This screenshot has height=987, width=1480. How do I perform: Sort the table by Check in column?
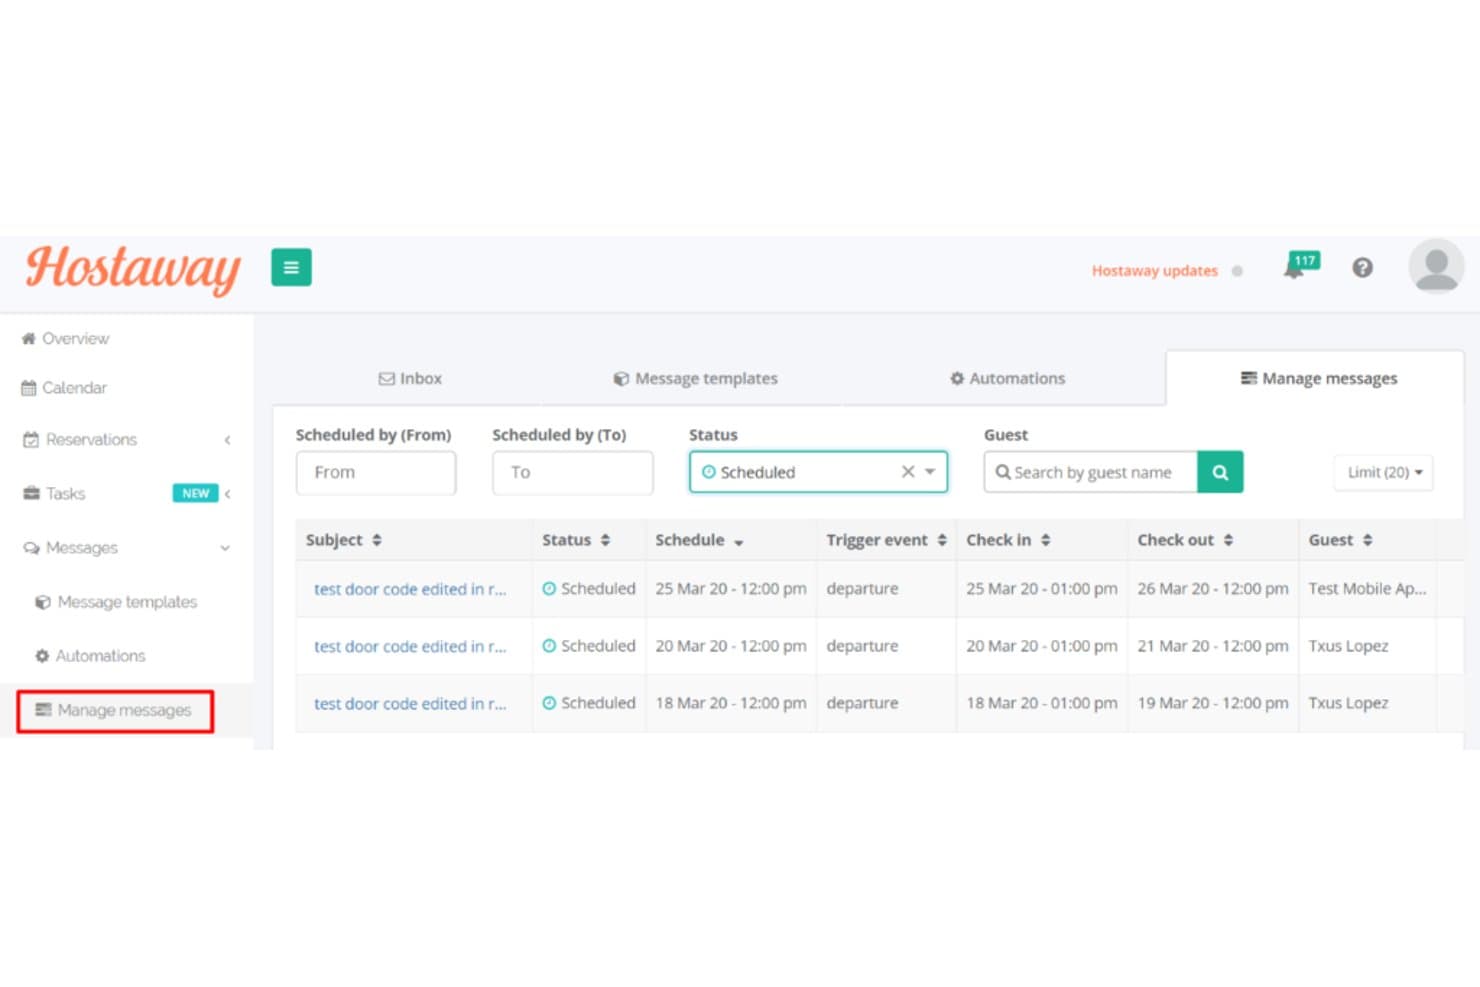[x=1008, y=540]
